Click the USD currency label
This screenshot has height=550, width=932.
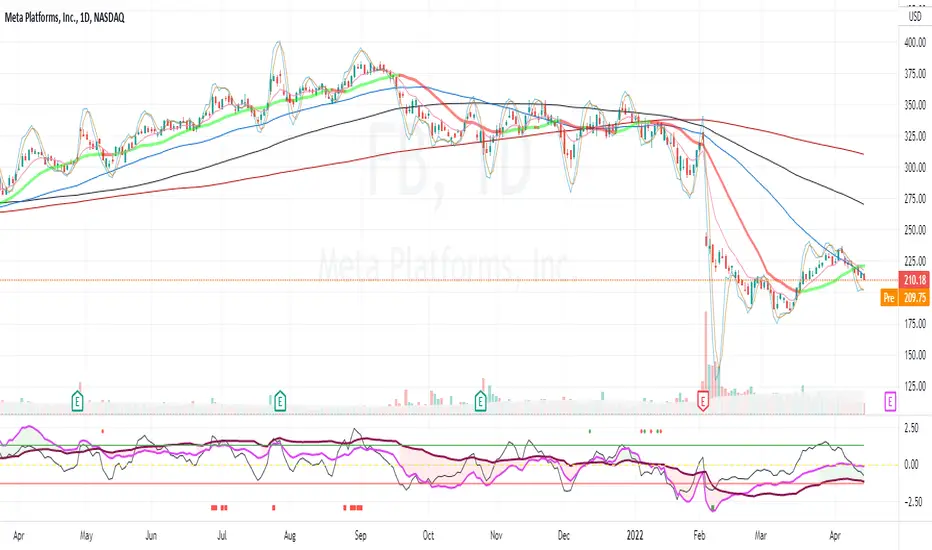click(x=915, y=17)
